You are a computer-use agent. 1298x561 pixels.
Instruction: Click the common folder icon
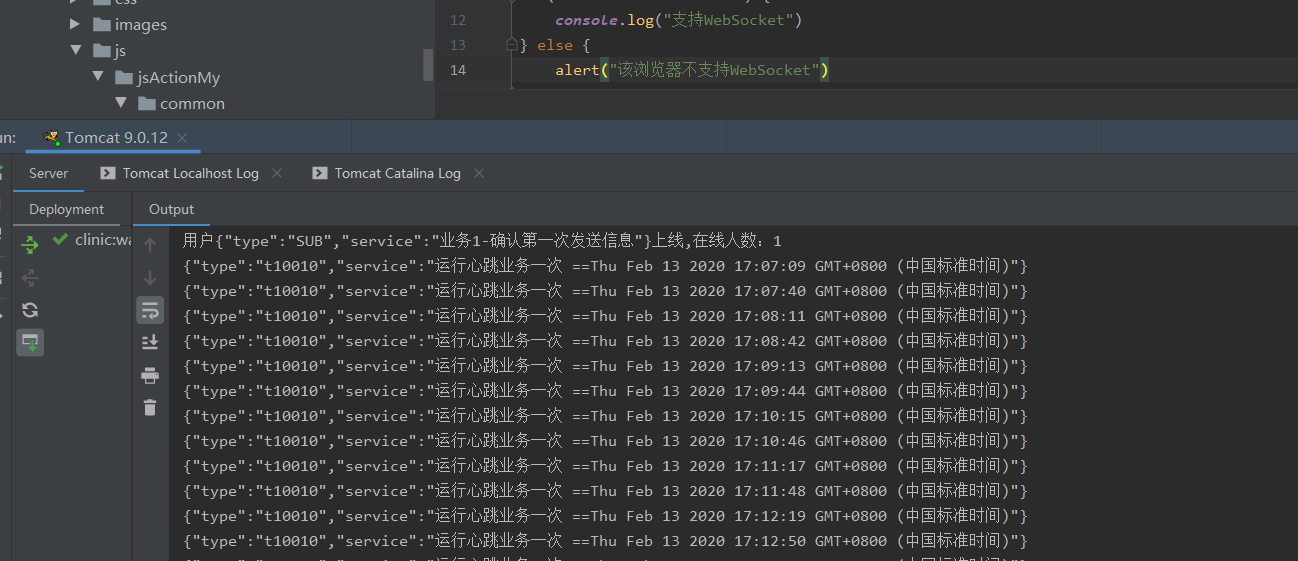click(x=146, y=103)
